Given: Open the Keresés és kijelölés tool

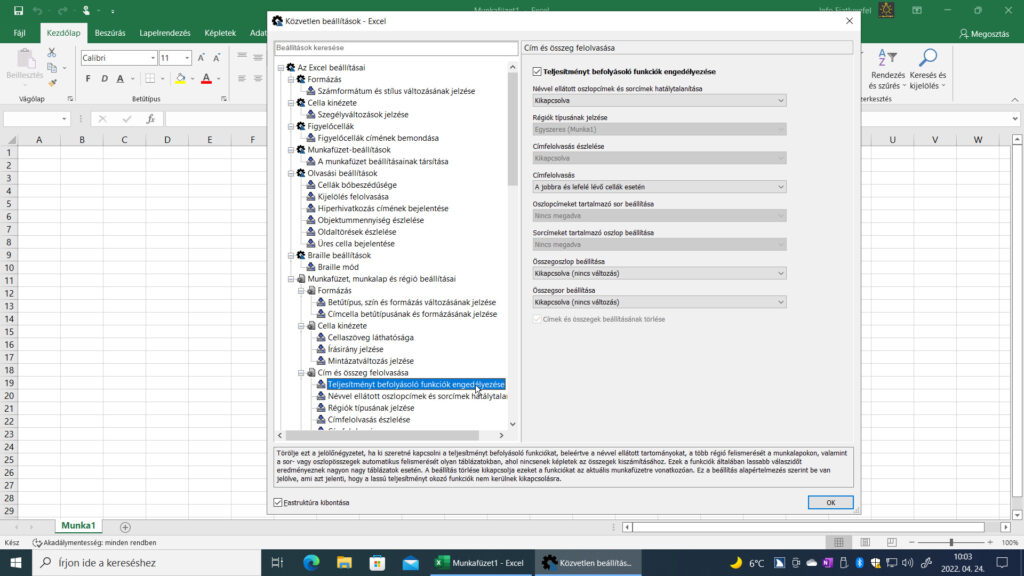Looking at the screenshot, I should pyautogui.click(x=927, y=69).
